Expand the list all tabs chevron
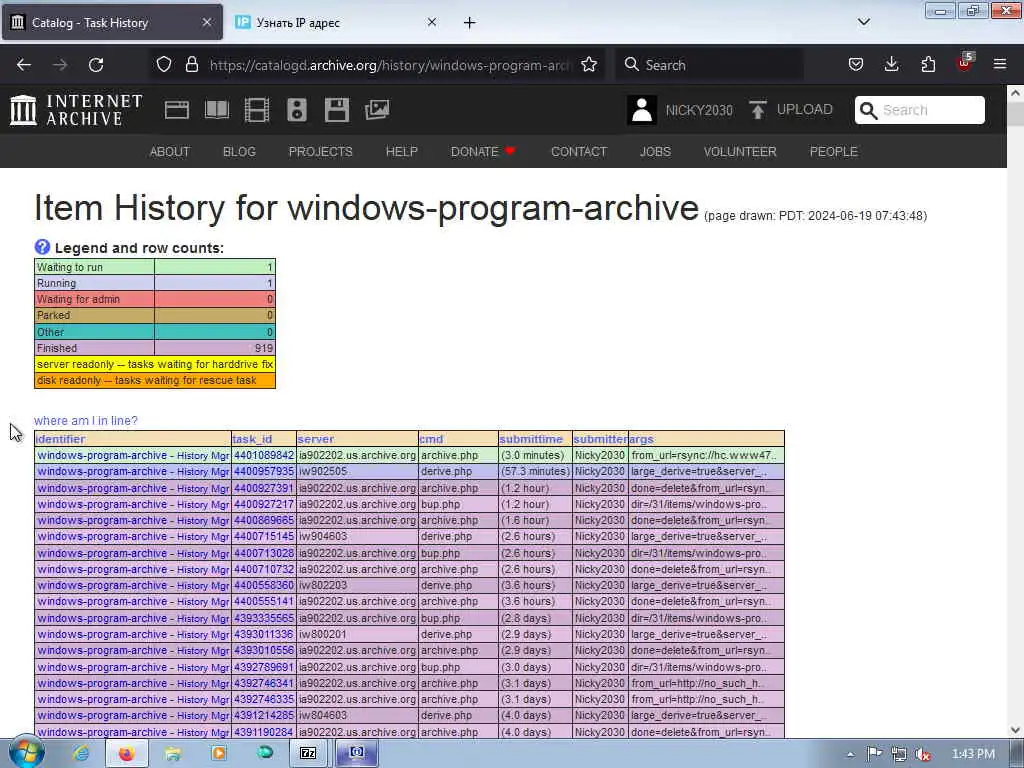The width and height of the screenshot is (1024, 768). coord(863,22)
